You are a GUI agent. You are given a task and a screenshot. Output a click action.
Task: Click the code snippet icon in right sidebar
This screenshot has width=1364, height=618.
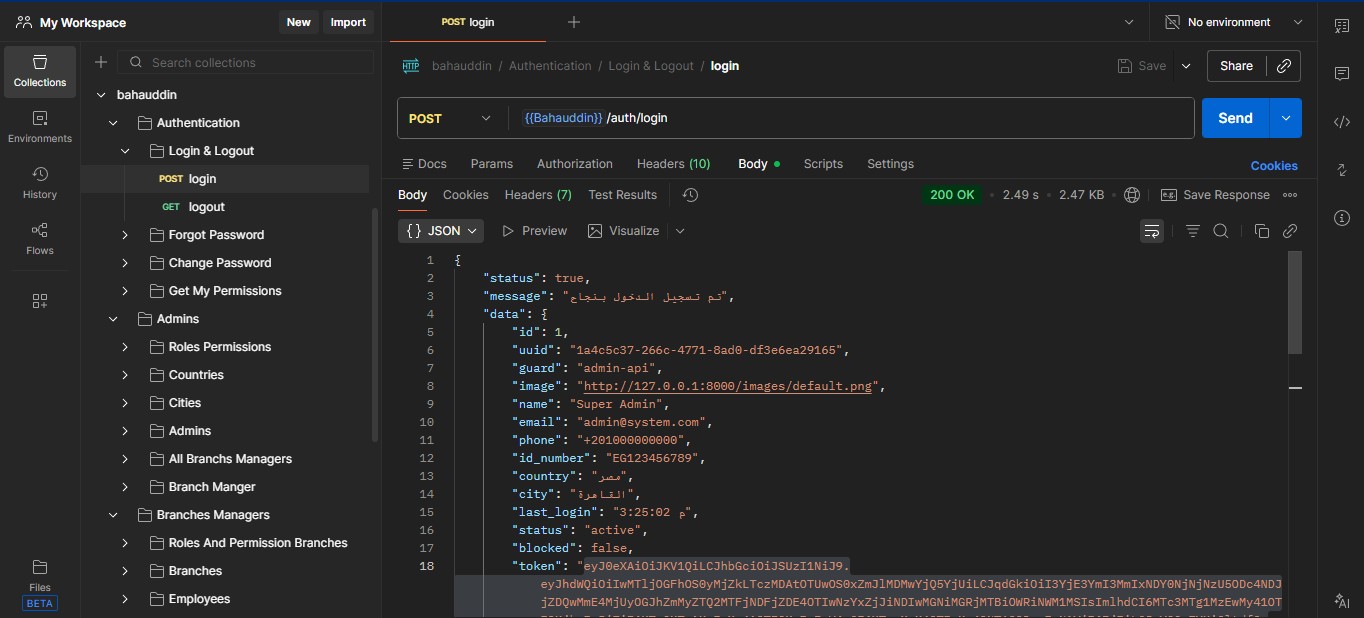1342,122
